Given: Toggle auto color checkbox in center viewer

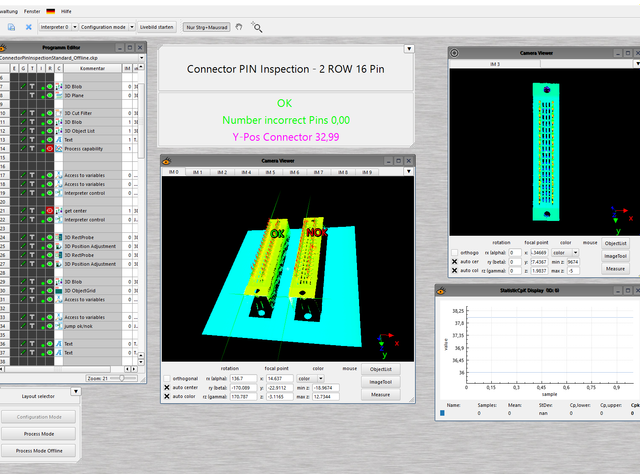Looking at the screenshot, I should pyautogui.click(x=167, y=396).
